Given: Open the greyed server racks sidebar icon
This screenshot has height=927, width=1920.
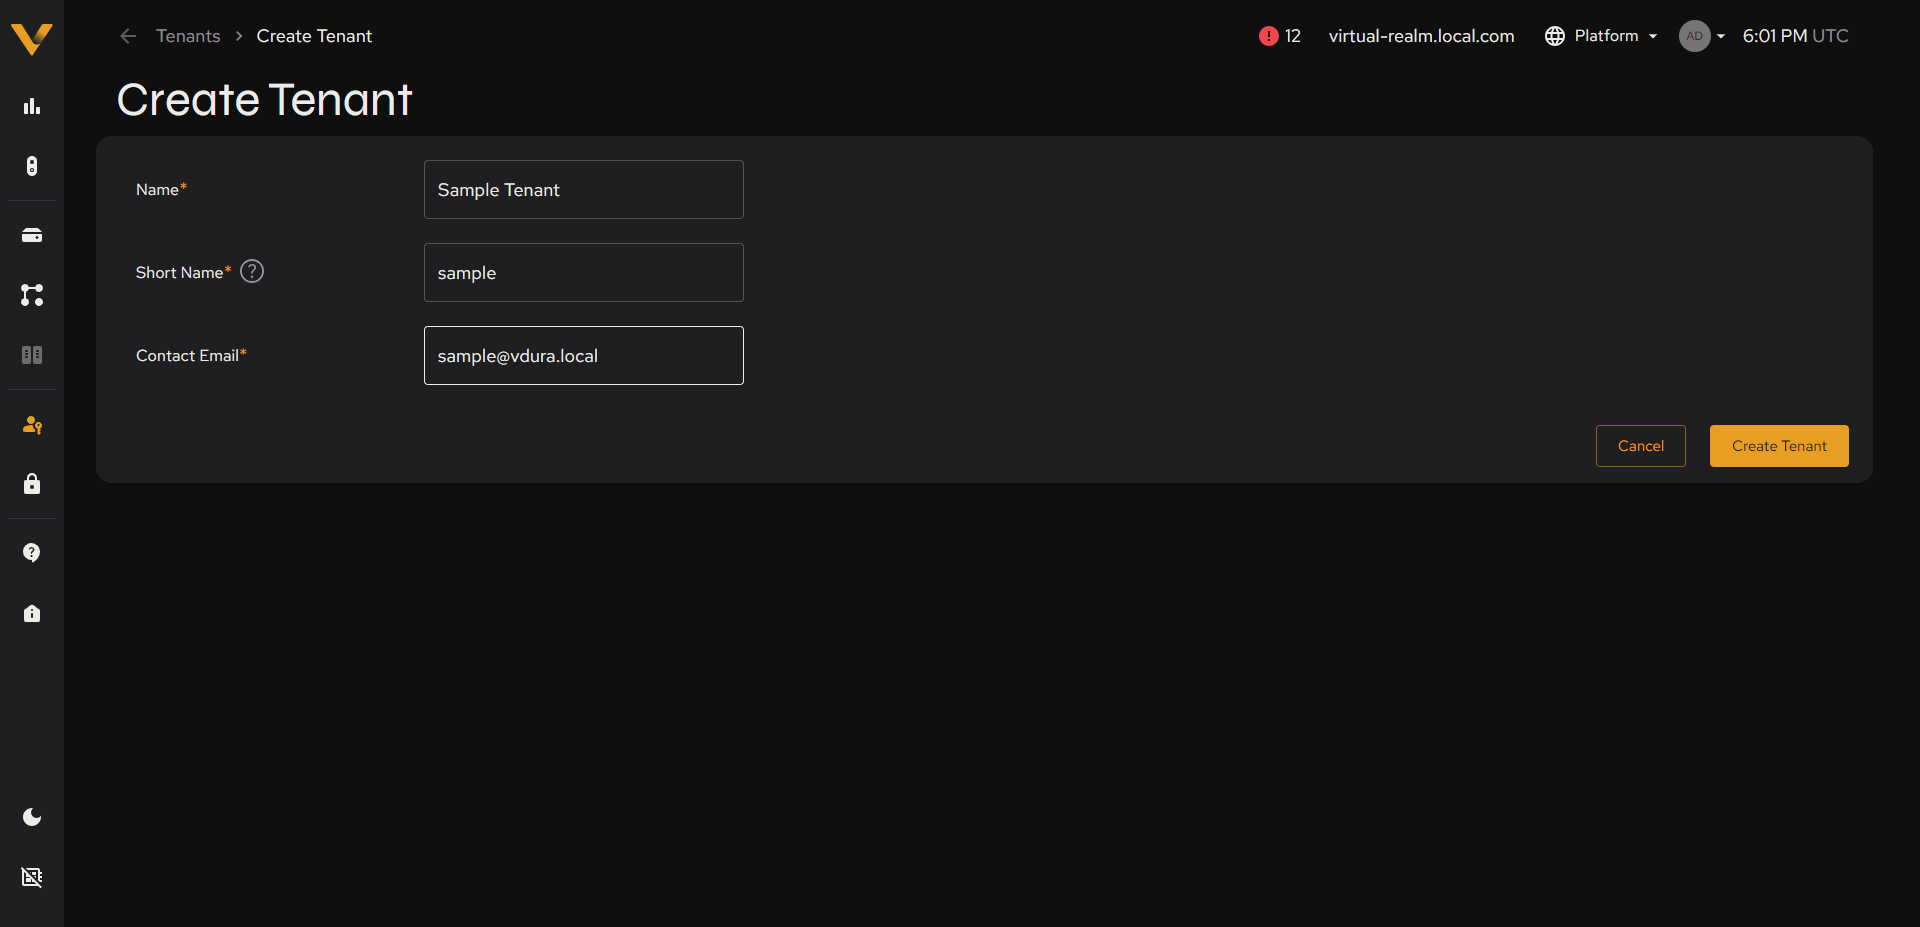Looking at the screenshot, I should tap(32, 355).
